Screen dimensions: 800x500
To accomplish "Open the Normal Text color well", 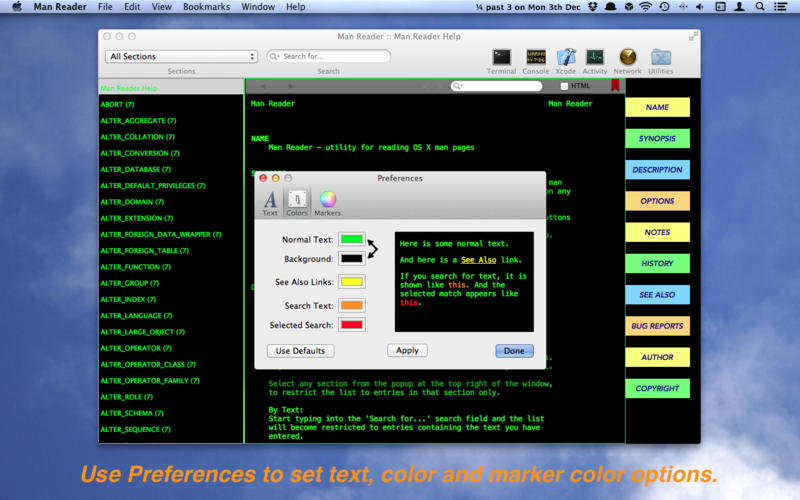I will 352,239.
